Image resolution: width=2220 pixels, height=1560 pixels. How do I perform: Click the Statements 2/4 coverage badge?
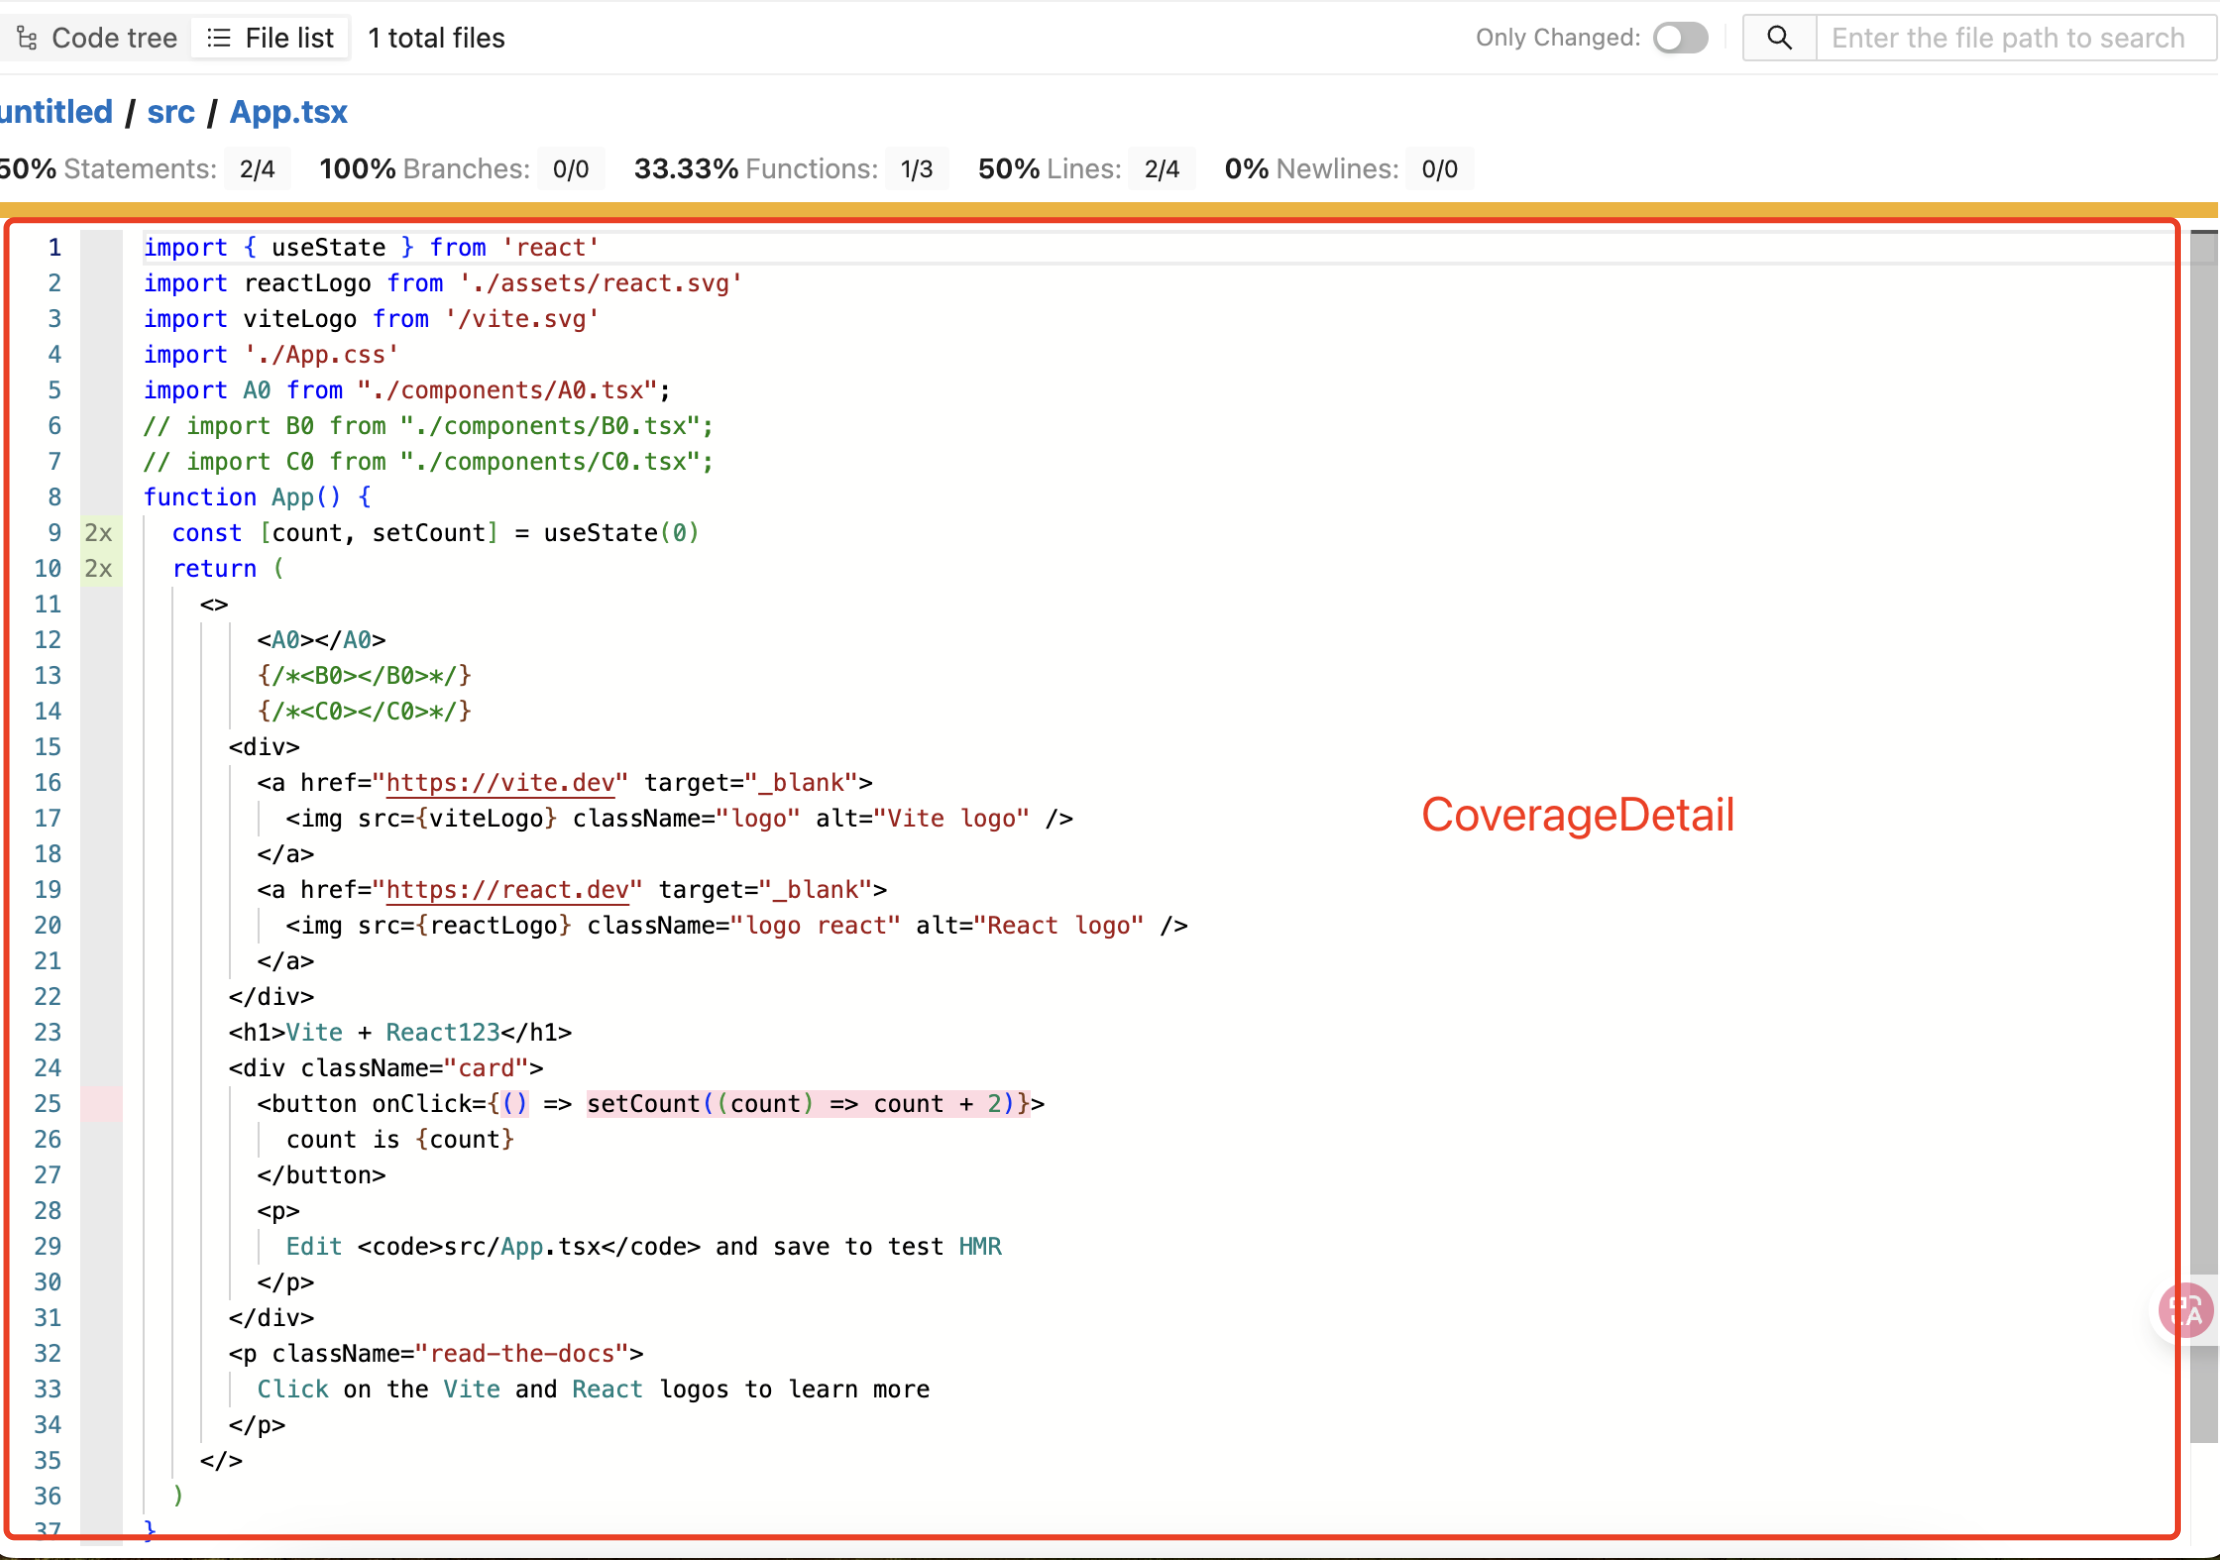pos(257,169)
